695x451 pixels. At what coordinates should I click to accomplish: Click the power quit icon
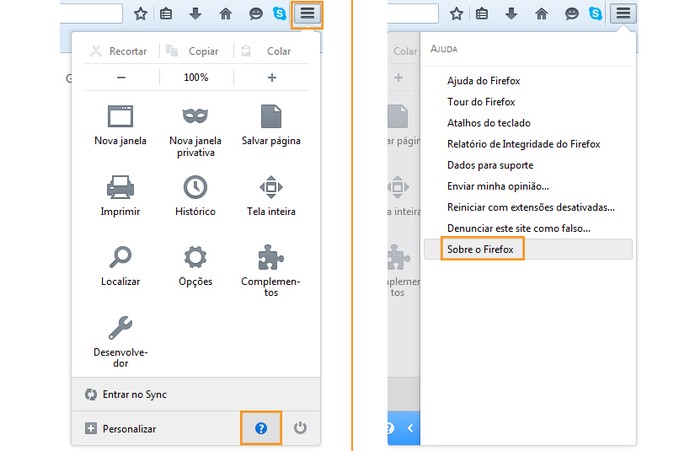300,428
